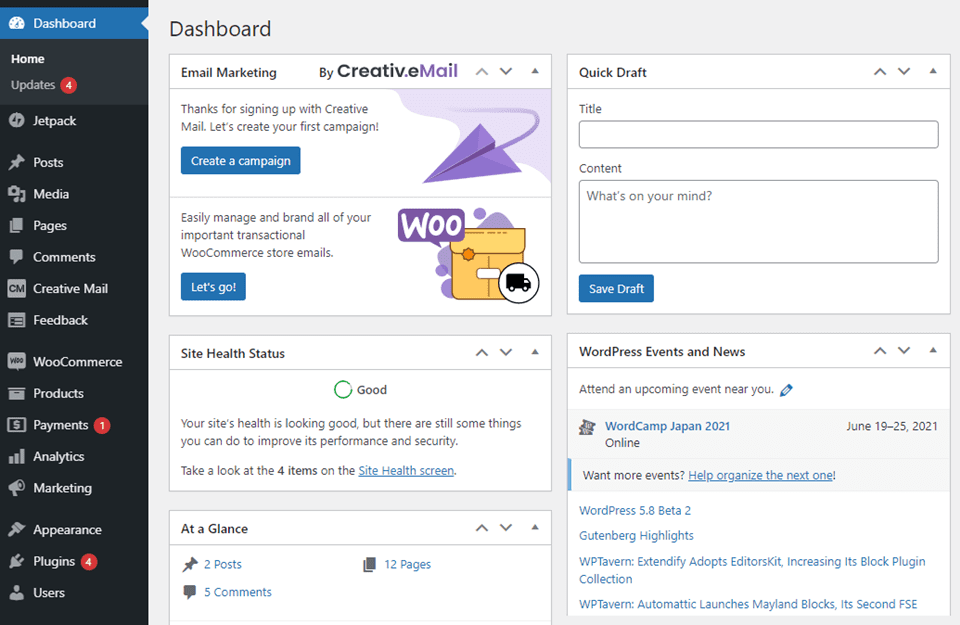Click the Updates count badge showing 4

(x=69, y=85)
